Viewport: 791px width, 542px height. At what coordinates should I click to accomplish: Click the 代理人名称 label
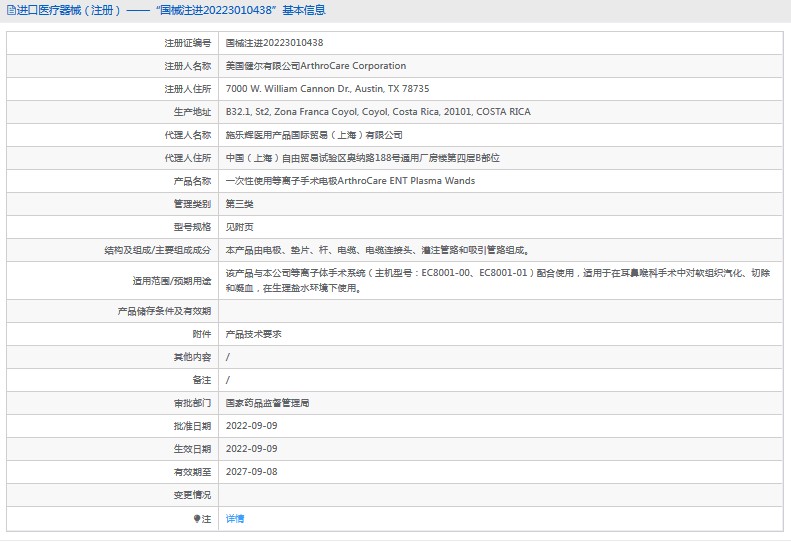[x=188, y=135]
